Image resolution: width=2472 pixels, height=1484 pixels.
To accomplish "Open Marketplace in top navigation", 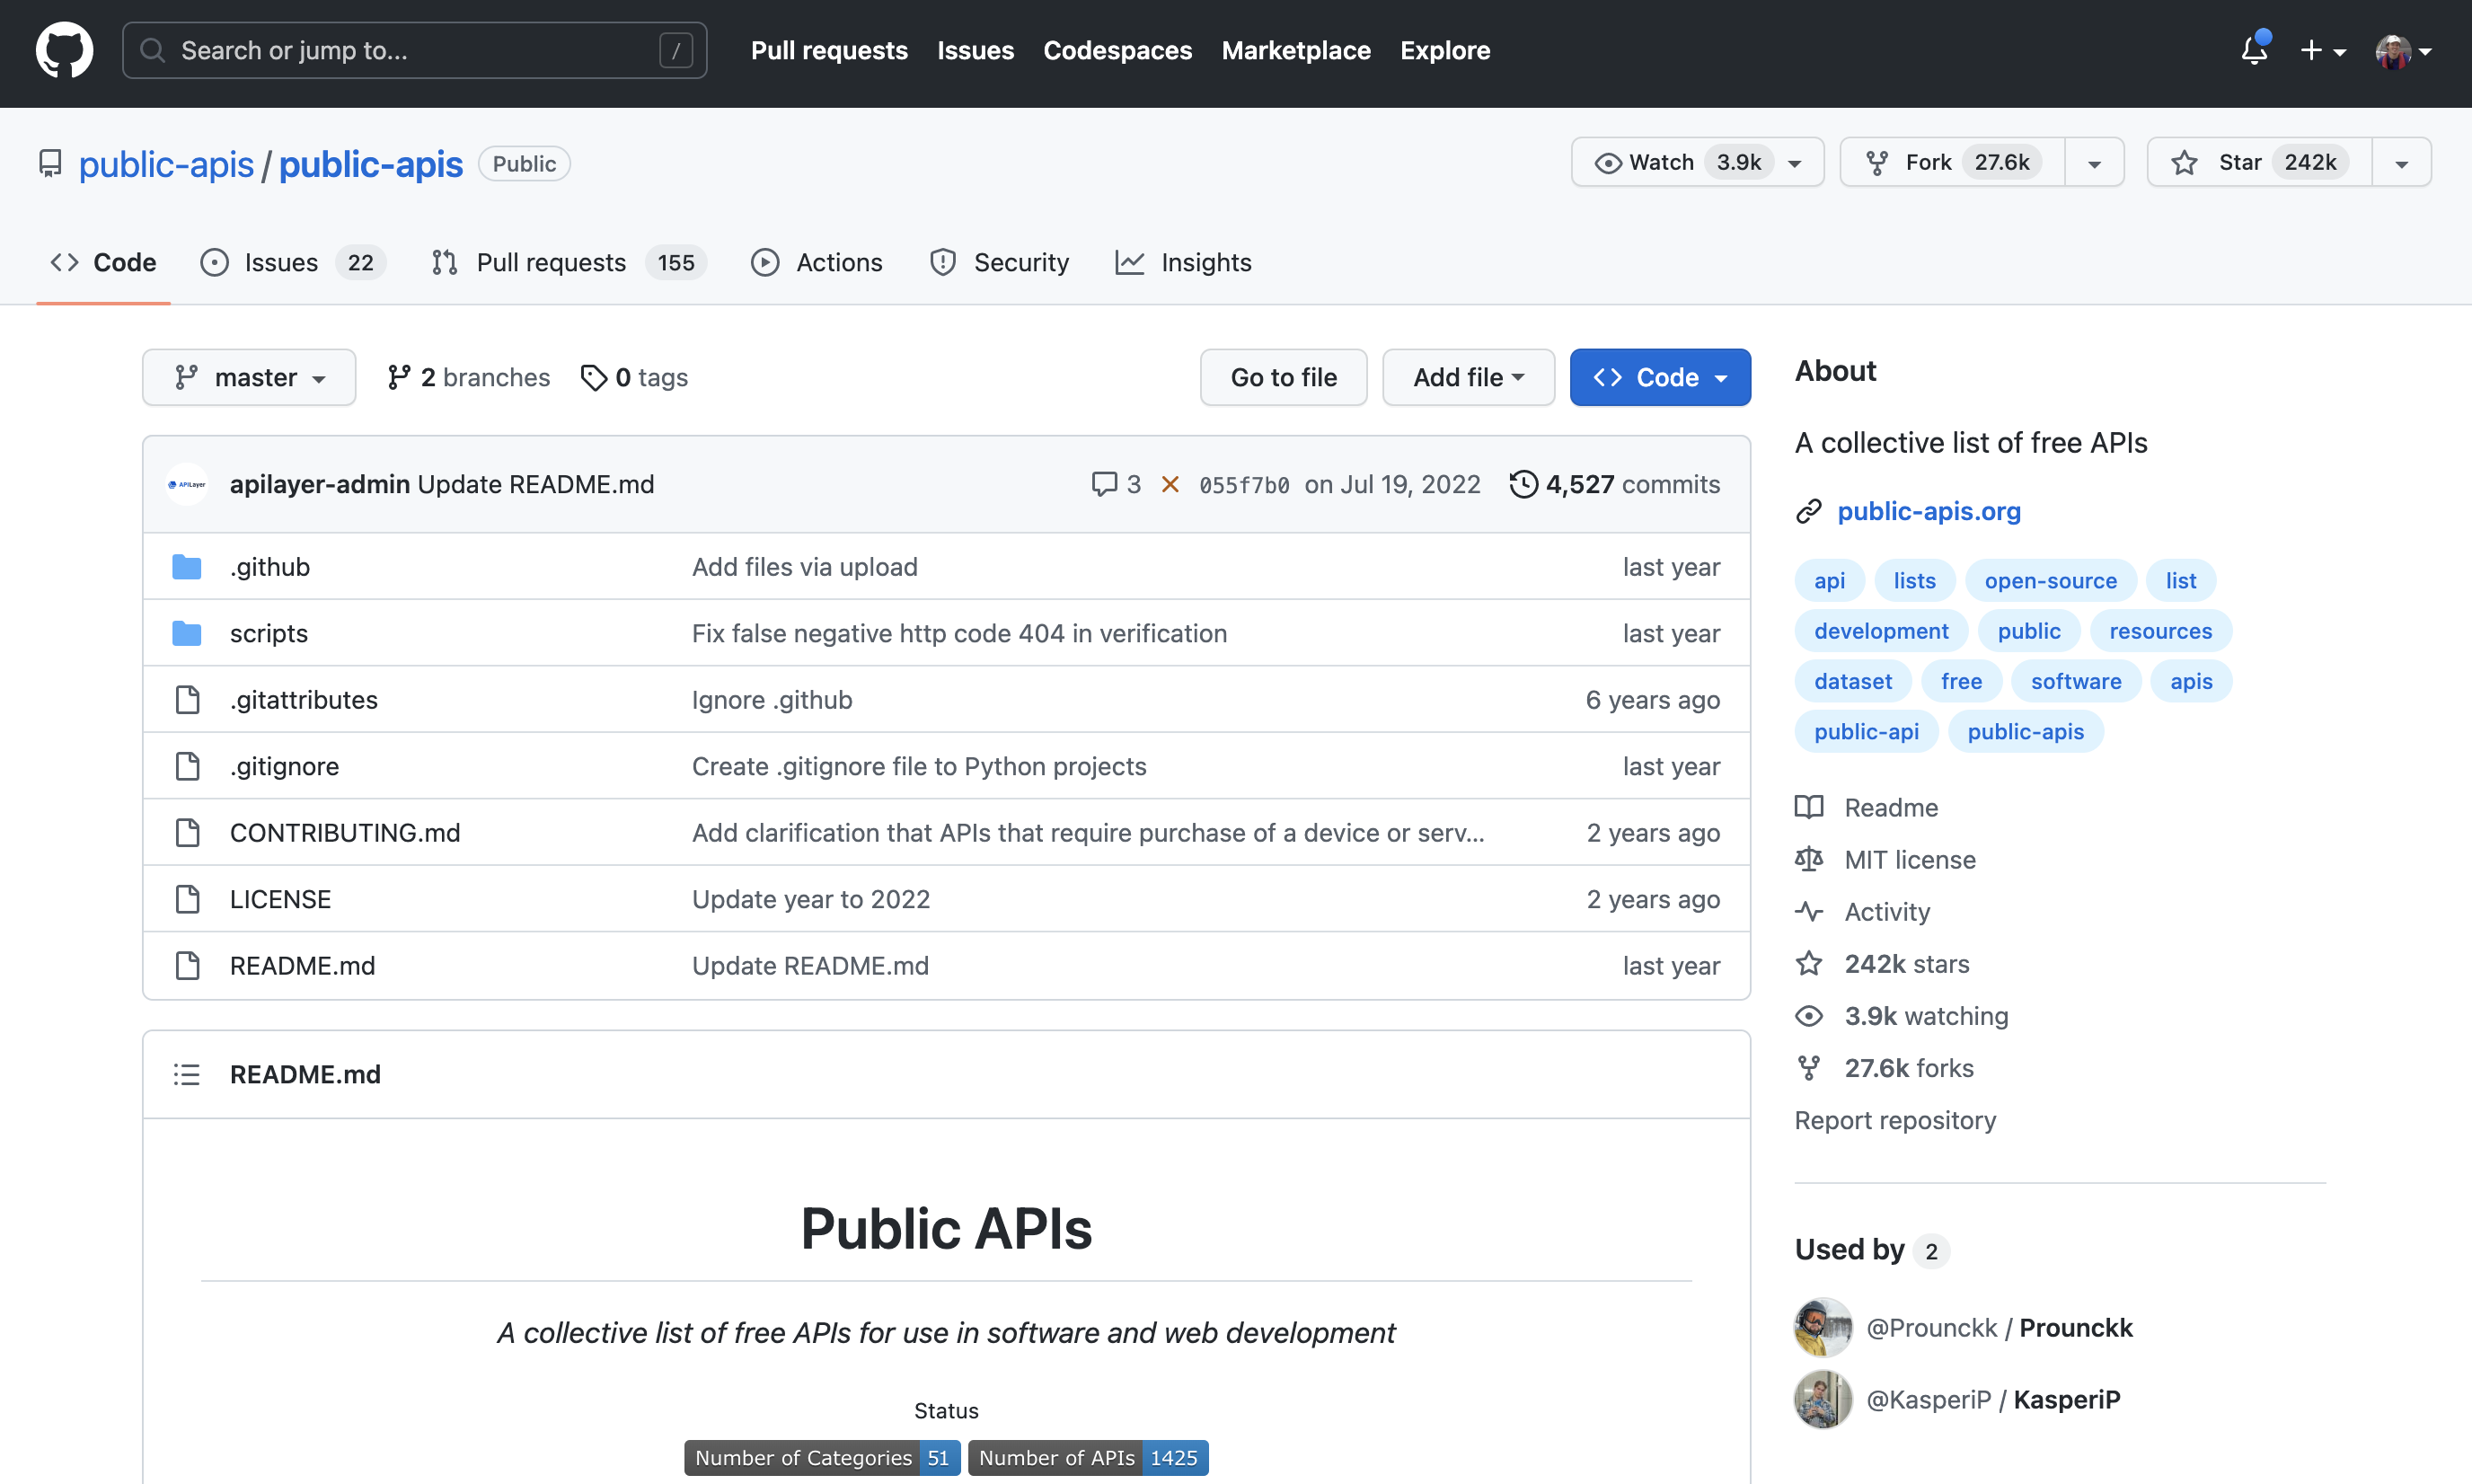I will point(1295,50).
